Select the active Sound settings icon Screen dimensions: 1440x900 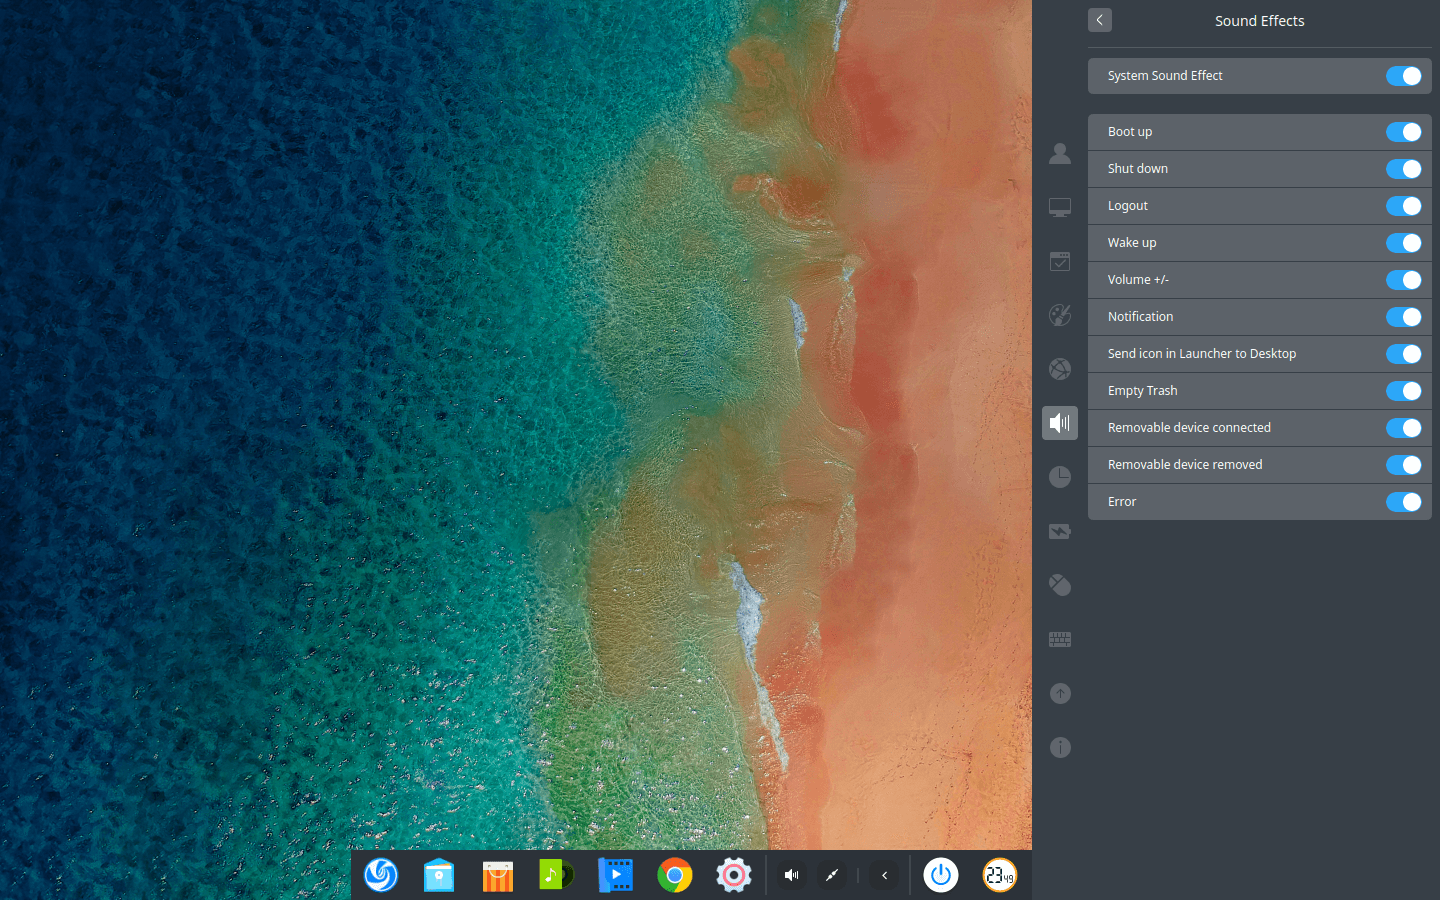point(1060,423)
